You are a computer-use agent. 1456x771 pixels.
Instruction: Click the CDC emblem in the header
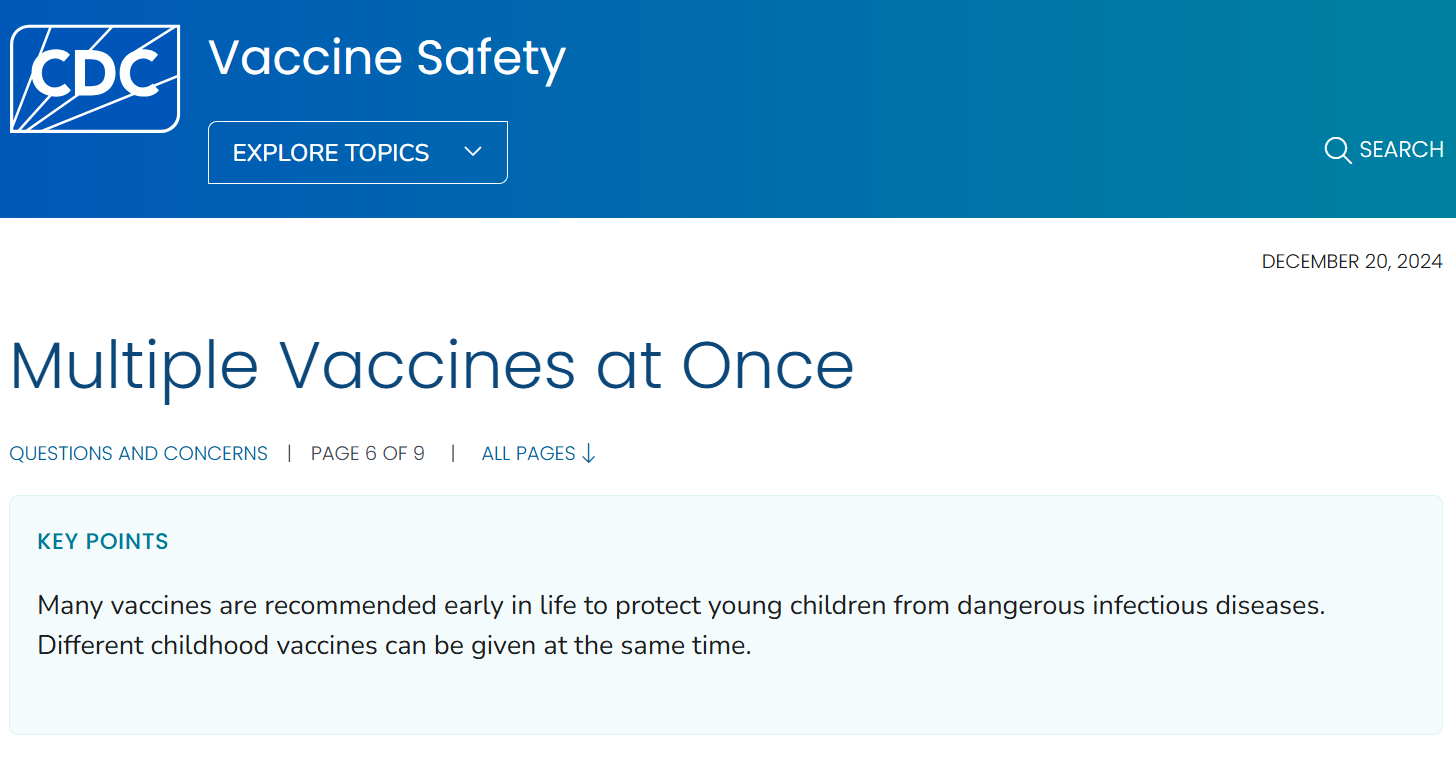click(x=94, y=76)
